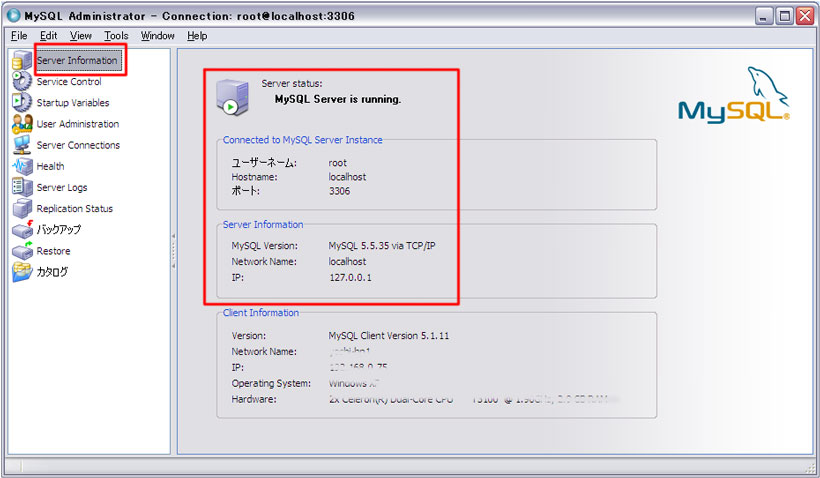Click the Service Control gear icon
Screen dimensions: 820x478
tap(21, 81)
